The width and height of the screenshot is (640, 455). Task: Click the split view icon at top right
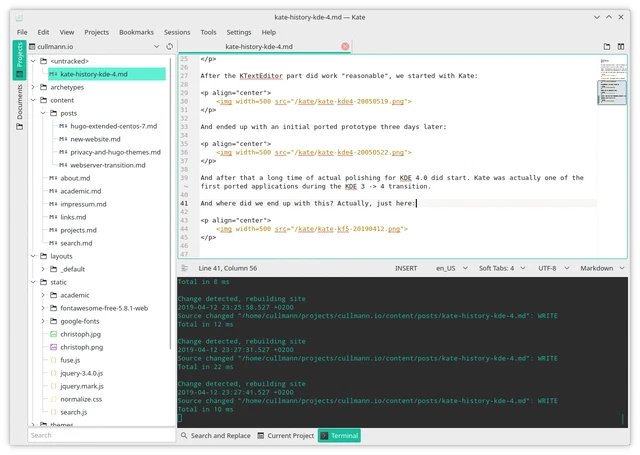(x=620, y=47)
